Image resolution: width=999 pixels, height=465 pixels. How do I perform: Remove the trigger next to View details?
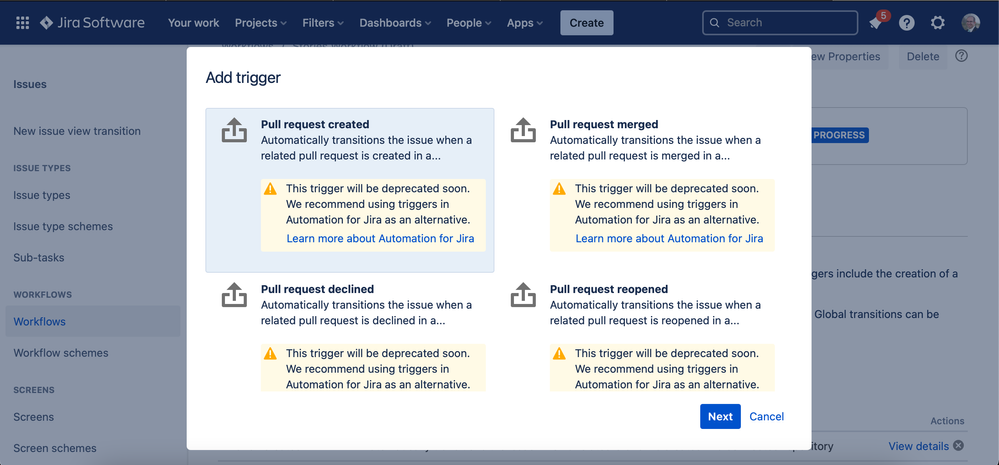coord(958,446)
